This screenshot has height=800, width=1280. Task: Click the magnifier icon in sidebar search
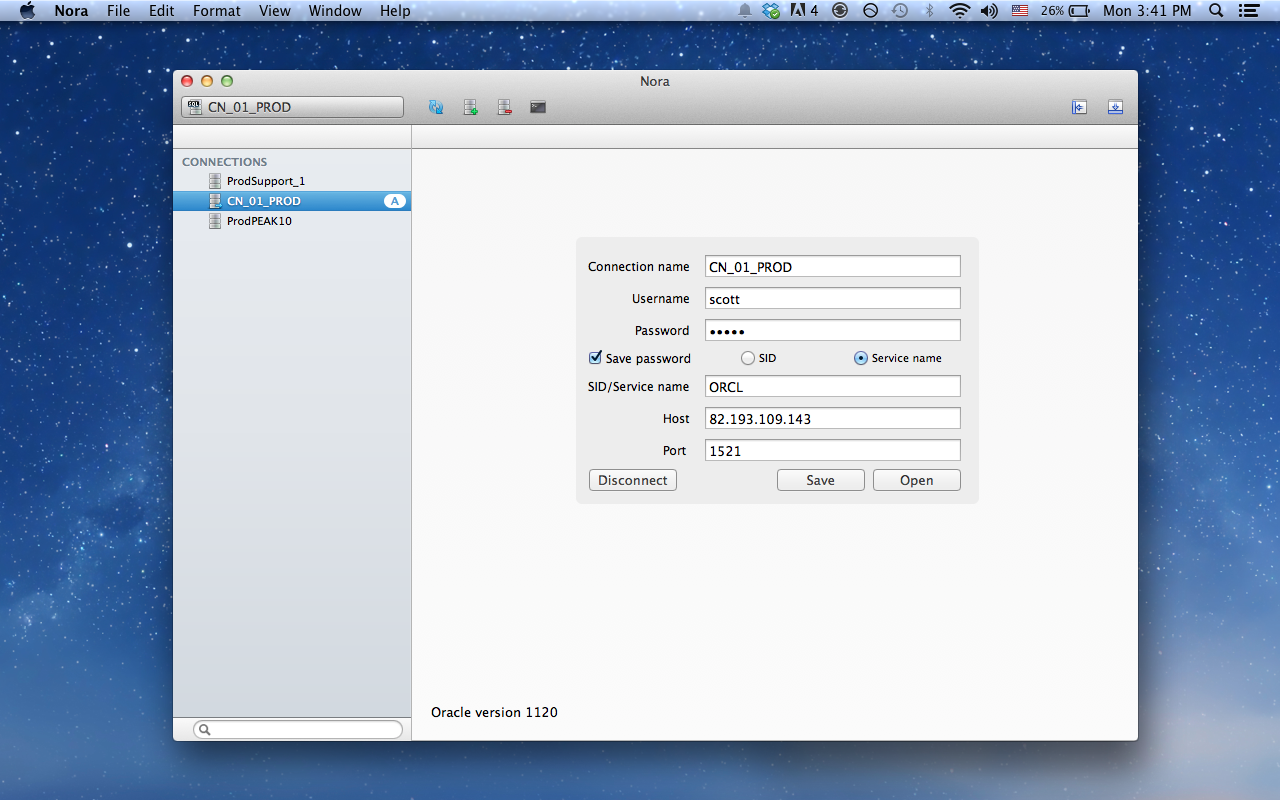click(205, 730)
